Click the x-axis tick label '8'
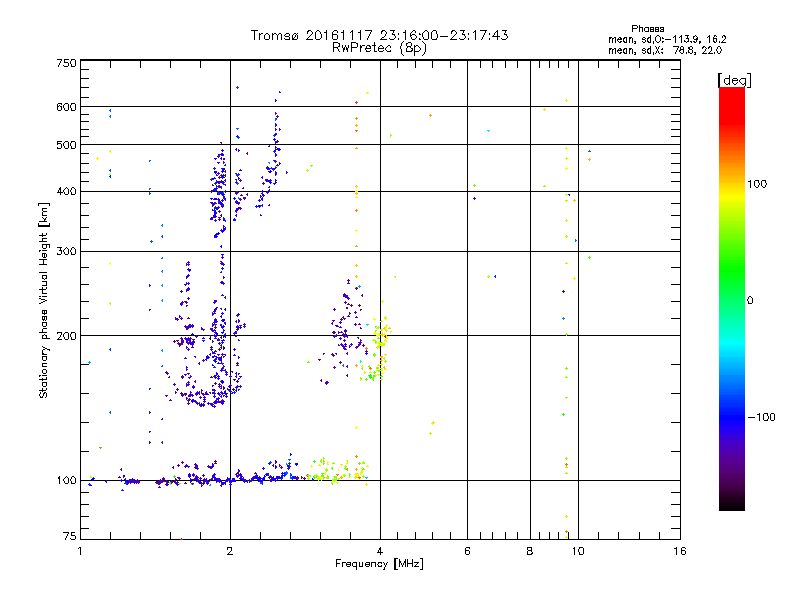 pos(530,551)
